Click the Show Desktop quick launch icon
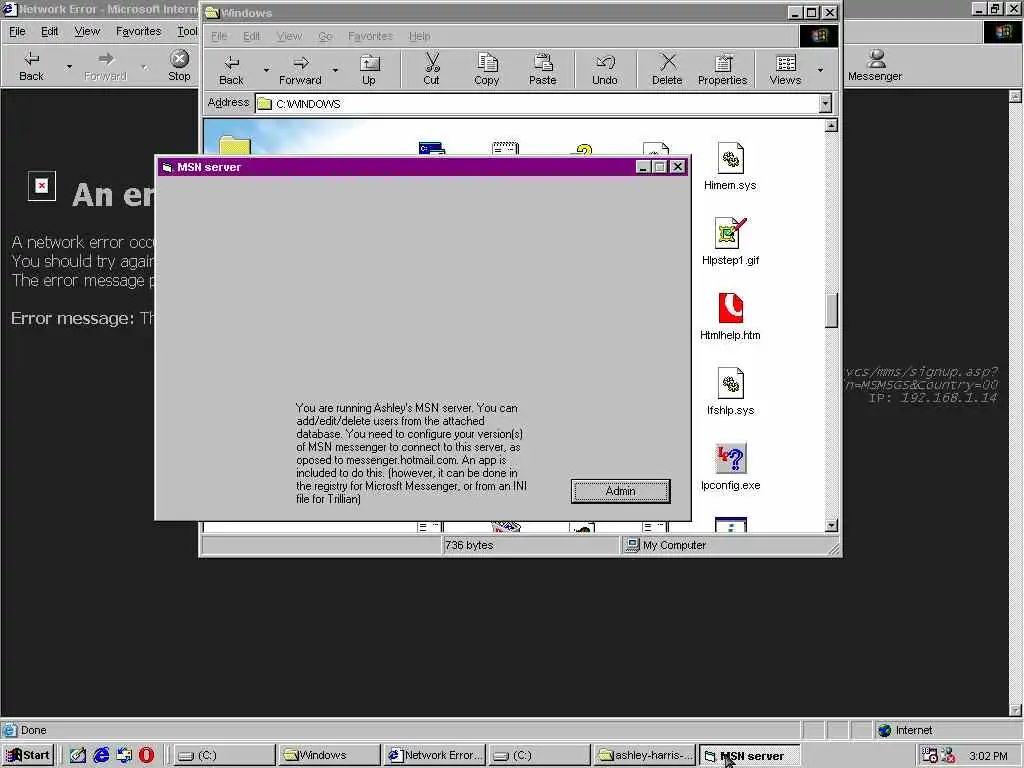 (78, 755)
